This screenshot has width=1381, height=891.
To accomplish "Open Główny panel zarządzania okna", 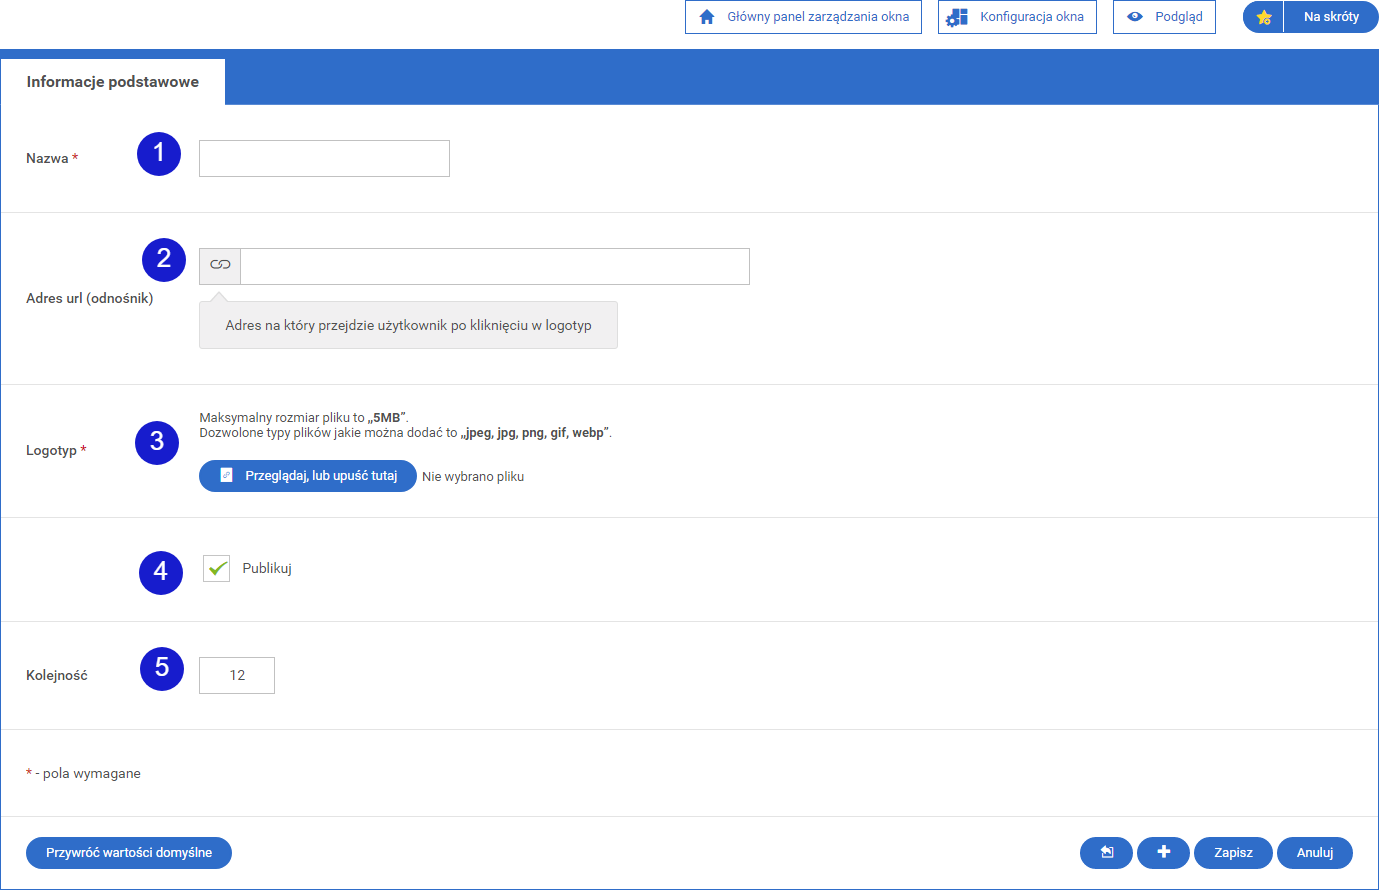I will tap(818, 17).
